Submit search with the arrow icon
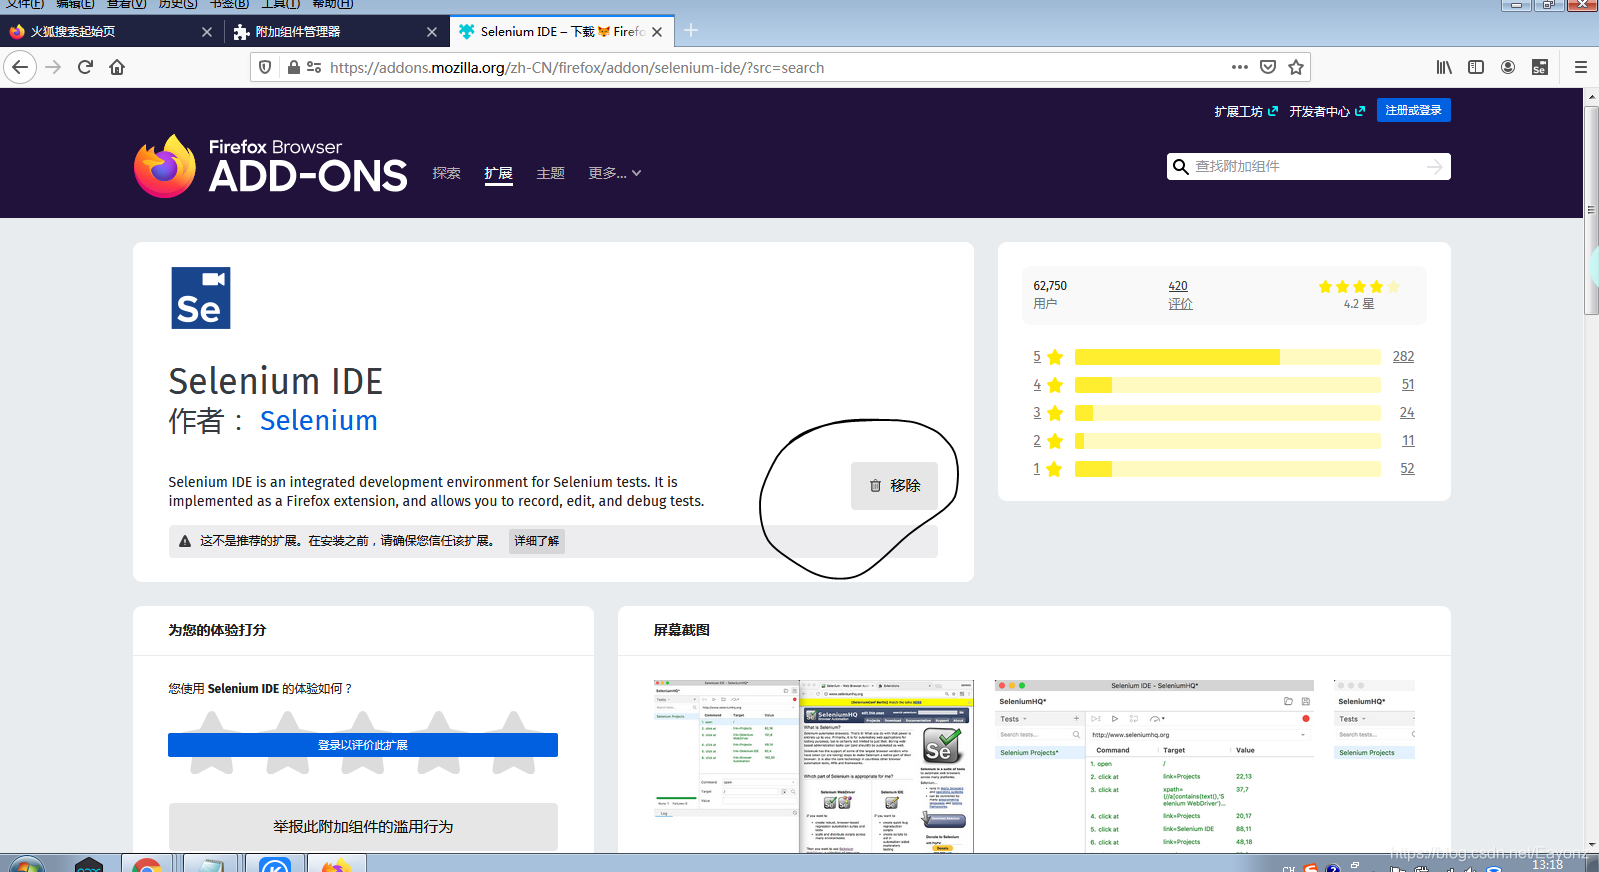The width and height of the screenshot is (1599, 872). coord(1435,167)
